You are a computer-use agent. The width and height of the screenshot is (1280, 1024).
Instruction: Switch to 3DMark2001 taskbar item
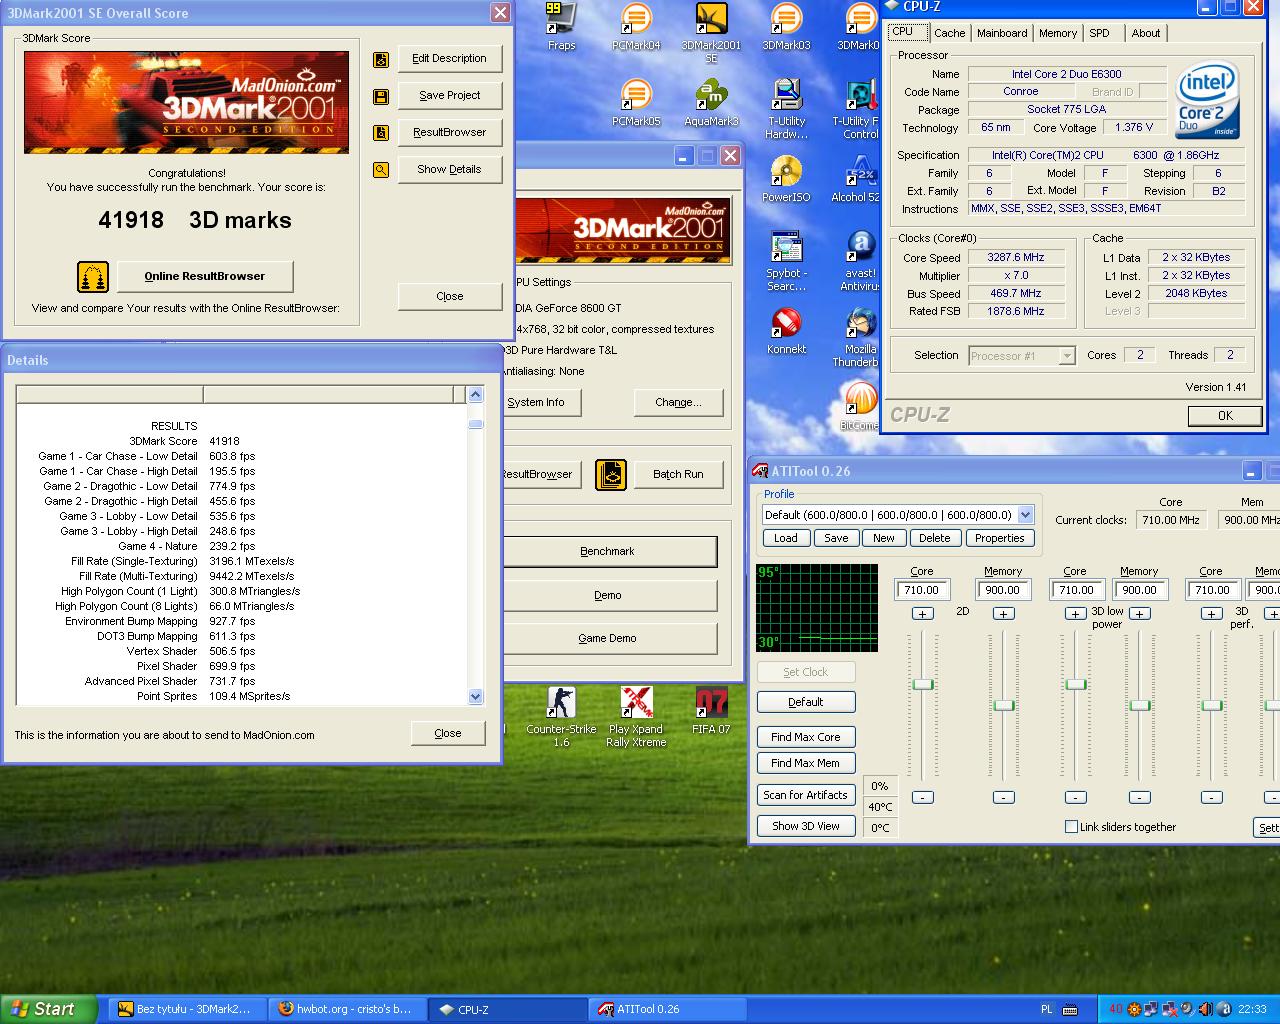[x=185, y=1009]
